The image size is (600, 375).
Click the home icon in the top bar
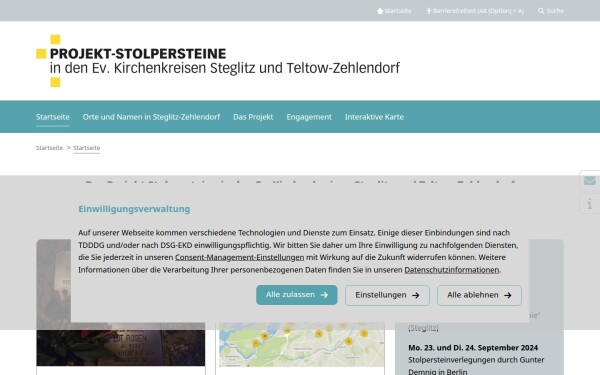[380, 11]
